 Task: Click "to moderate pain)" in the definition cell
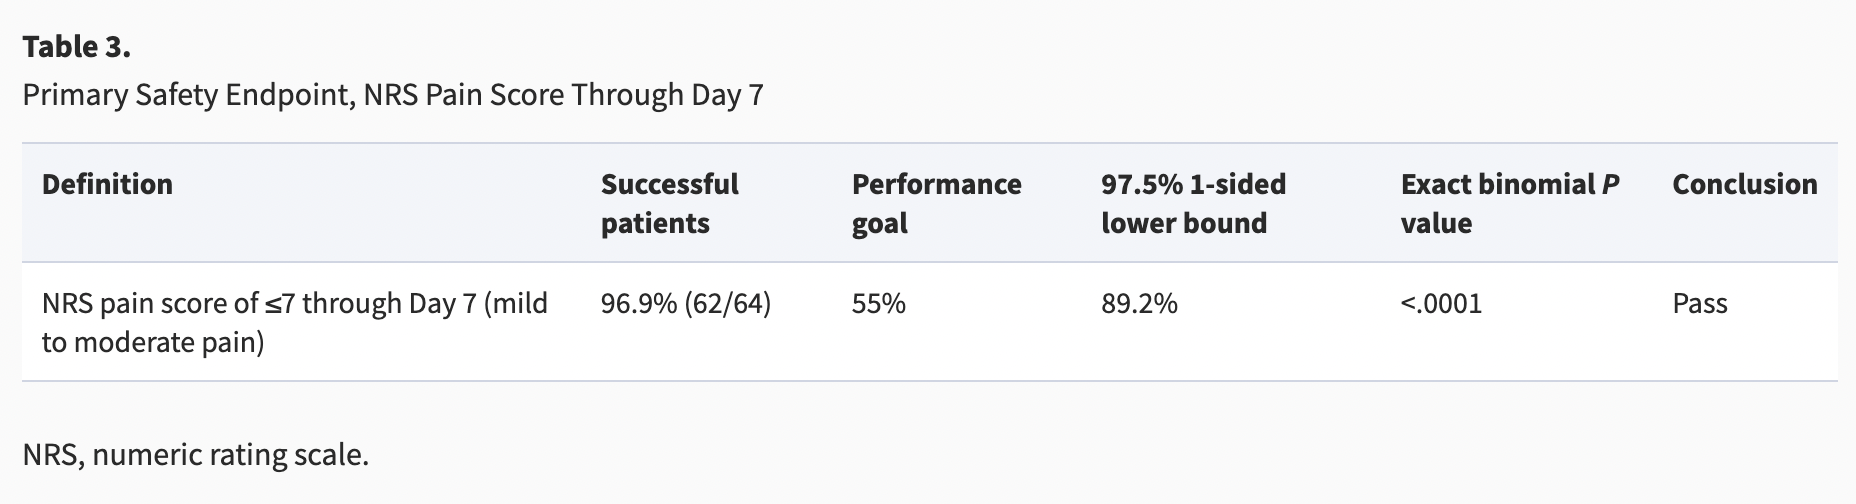[x=152, y=342]
